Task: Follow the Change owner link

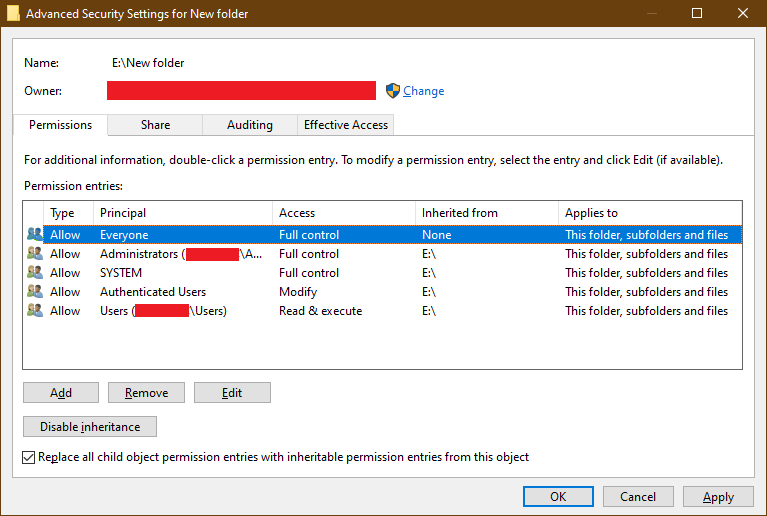Action: [x=424, y=91]
